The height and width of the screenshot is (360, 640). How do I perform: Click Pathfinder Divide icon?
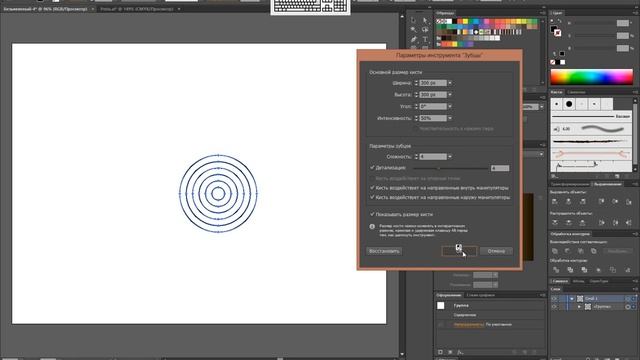pyautogui.click(x=556, y=270)
